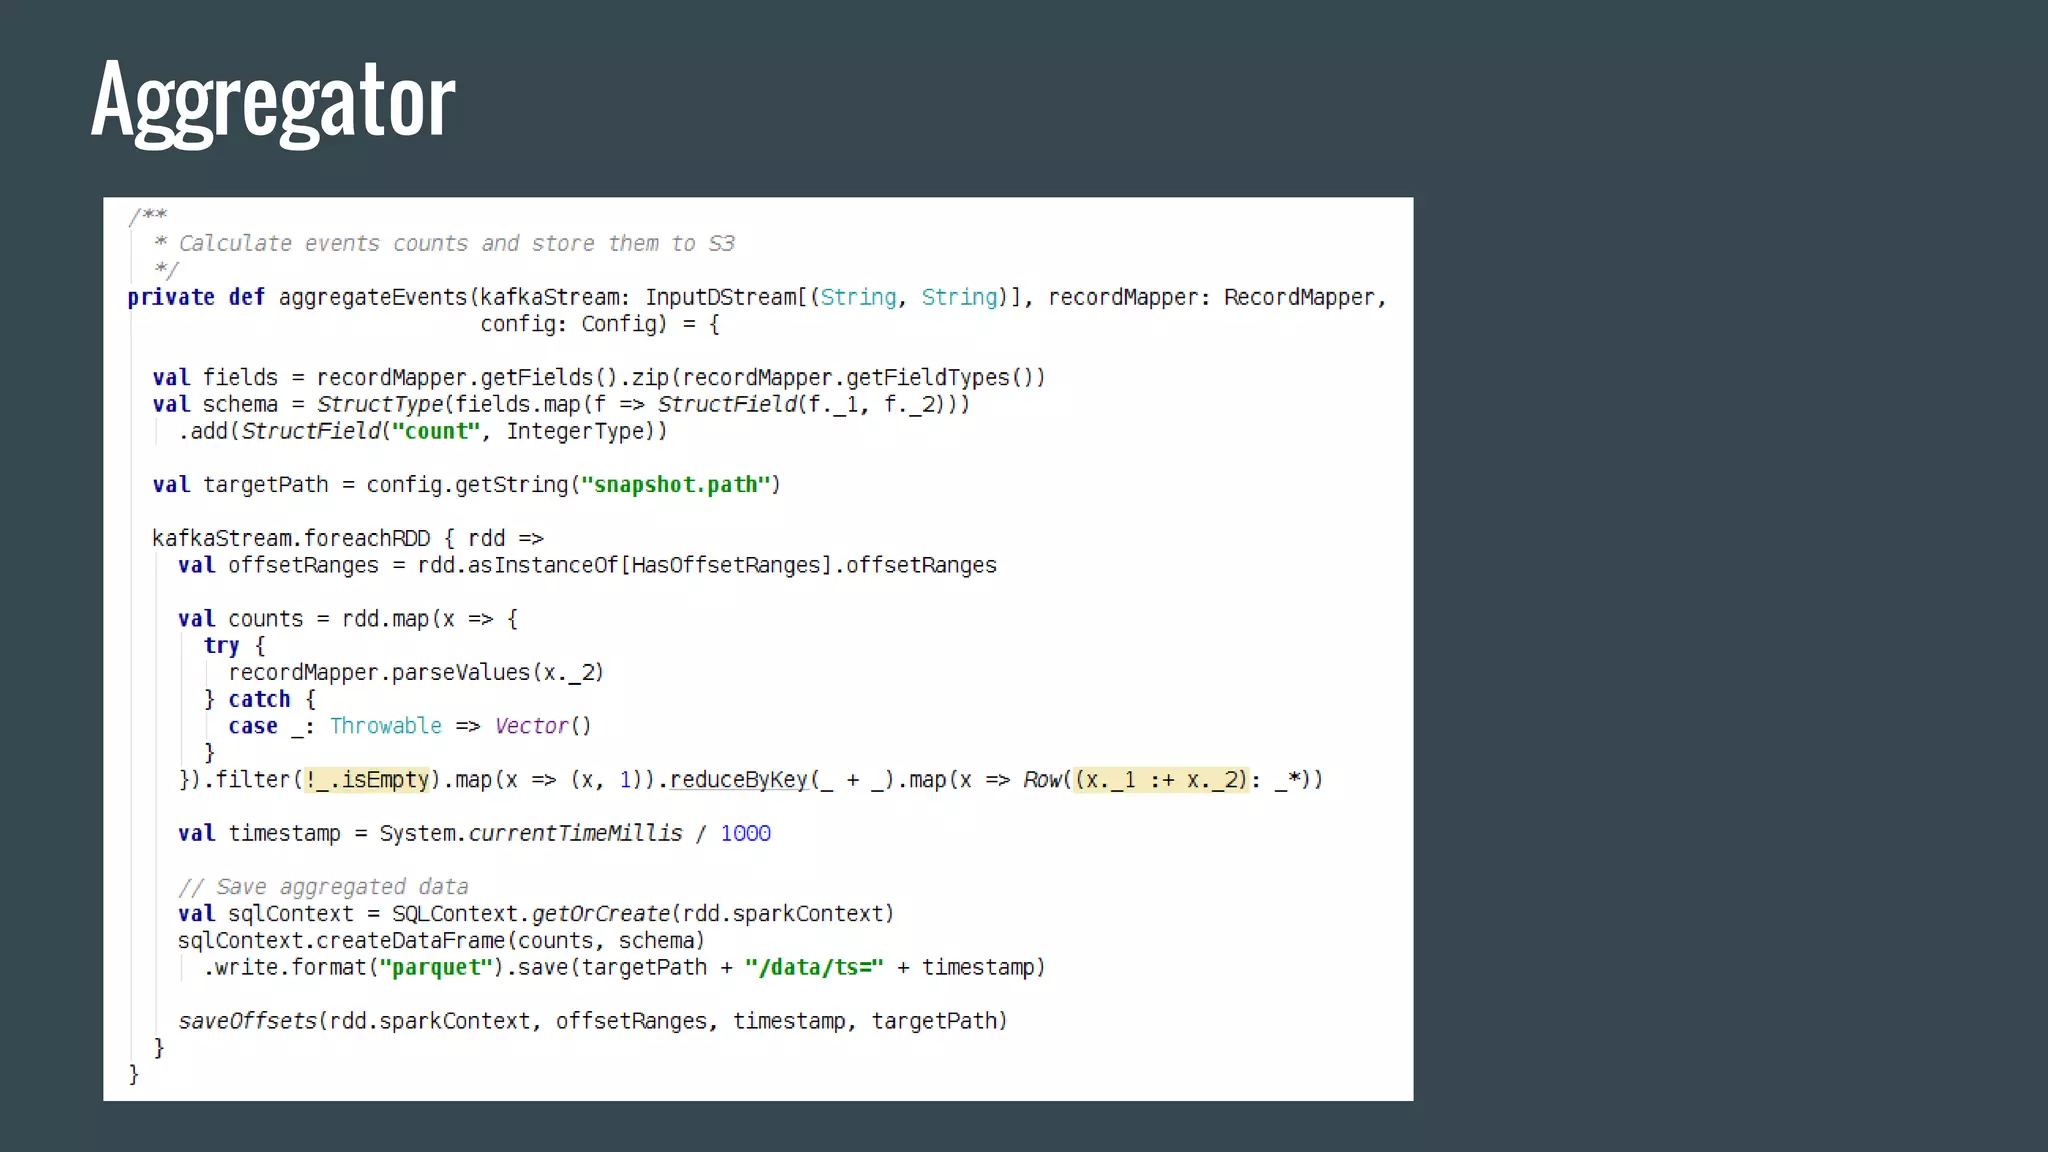Click the 'catch' keyword
Screen dimensions: 2048x1152
pos(259,700)
